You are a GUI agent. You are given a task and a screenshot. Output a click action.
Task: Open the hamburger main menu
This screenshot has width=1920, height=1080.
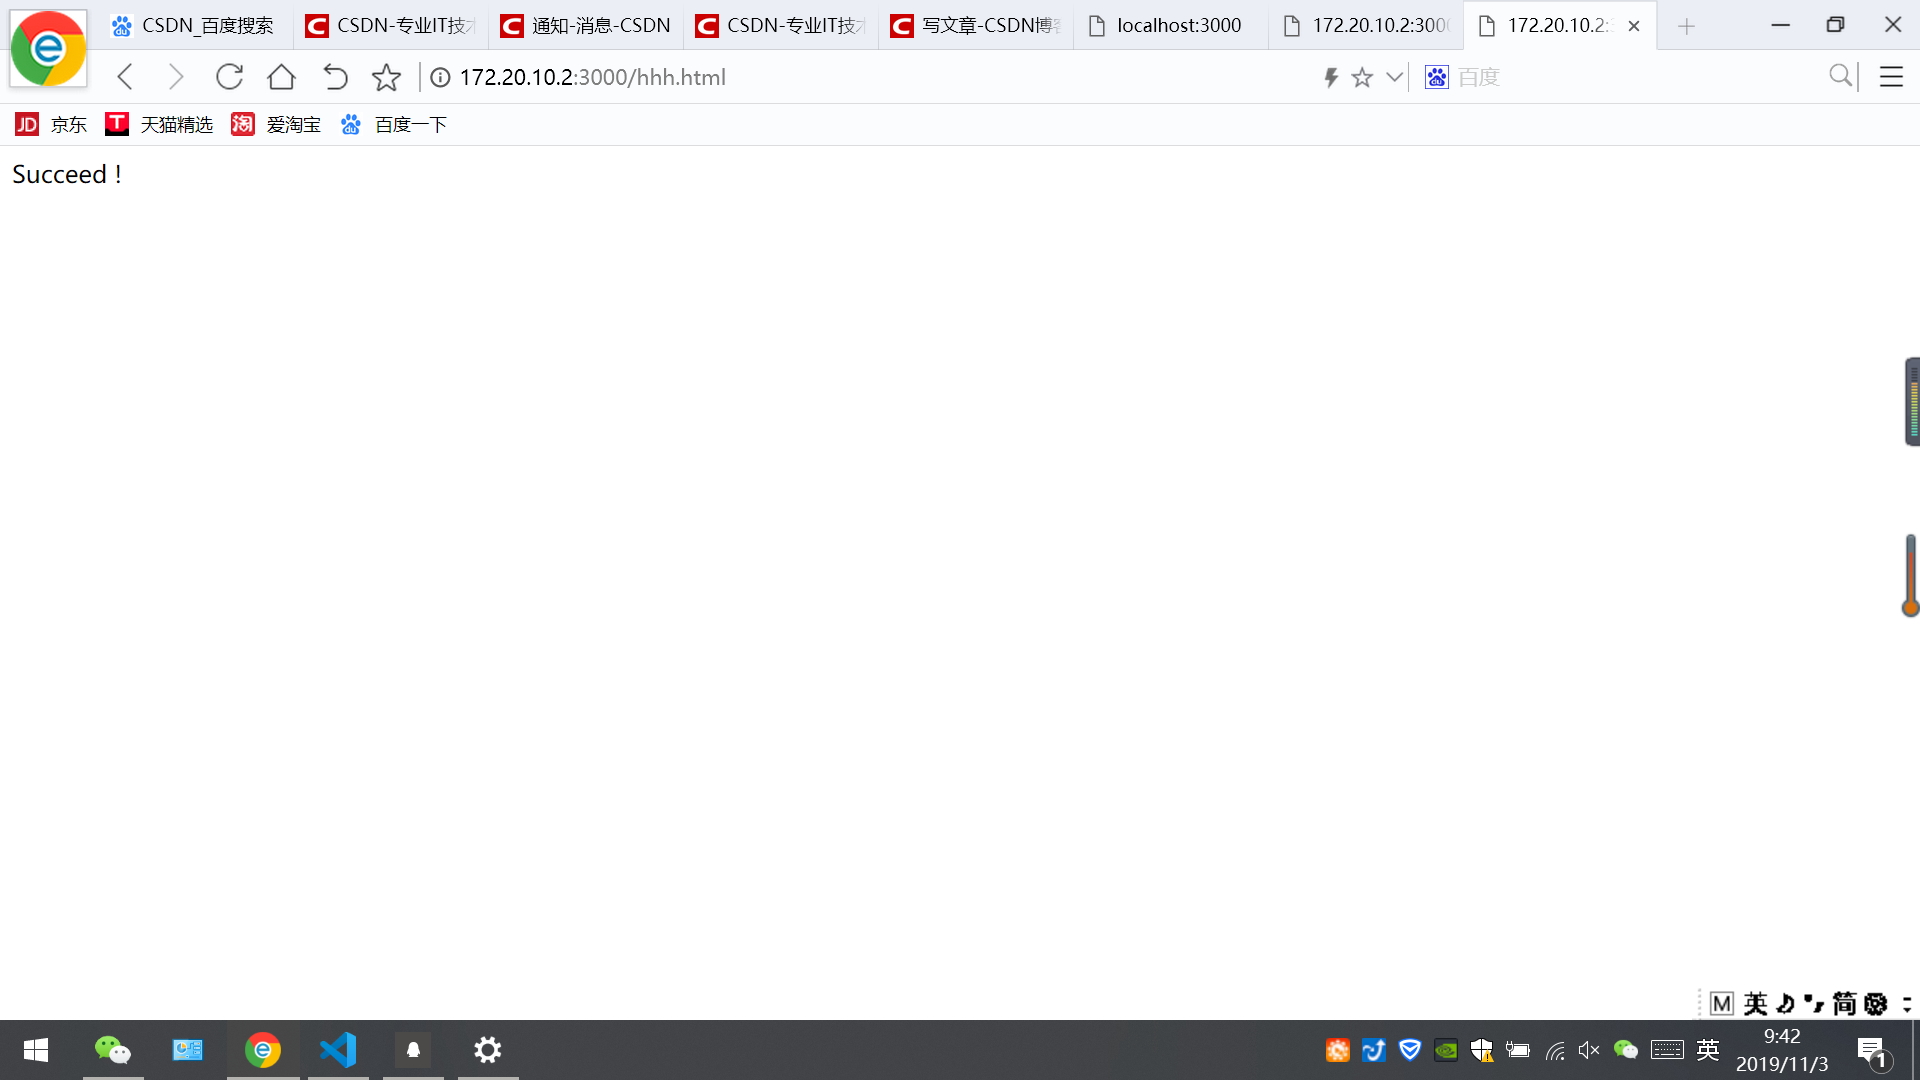click(x=1891, y=77)
